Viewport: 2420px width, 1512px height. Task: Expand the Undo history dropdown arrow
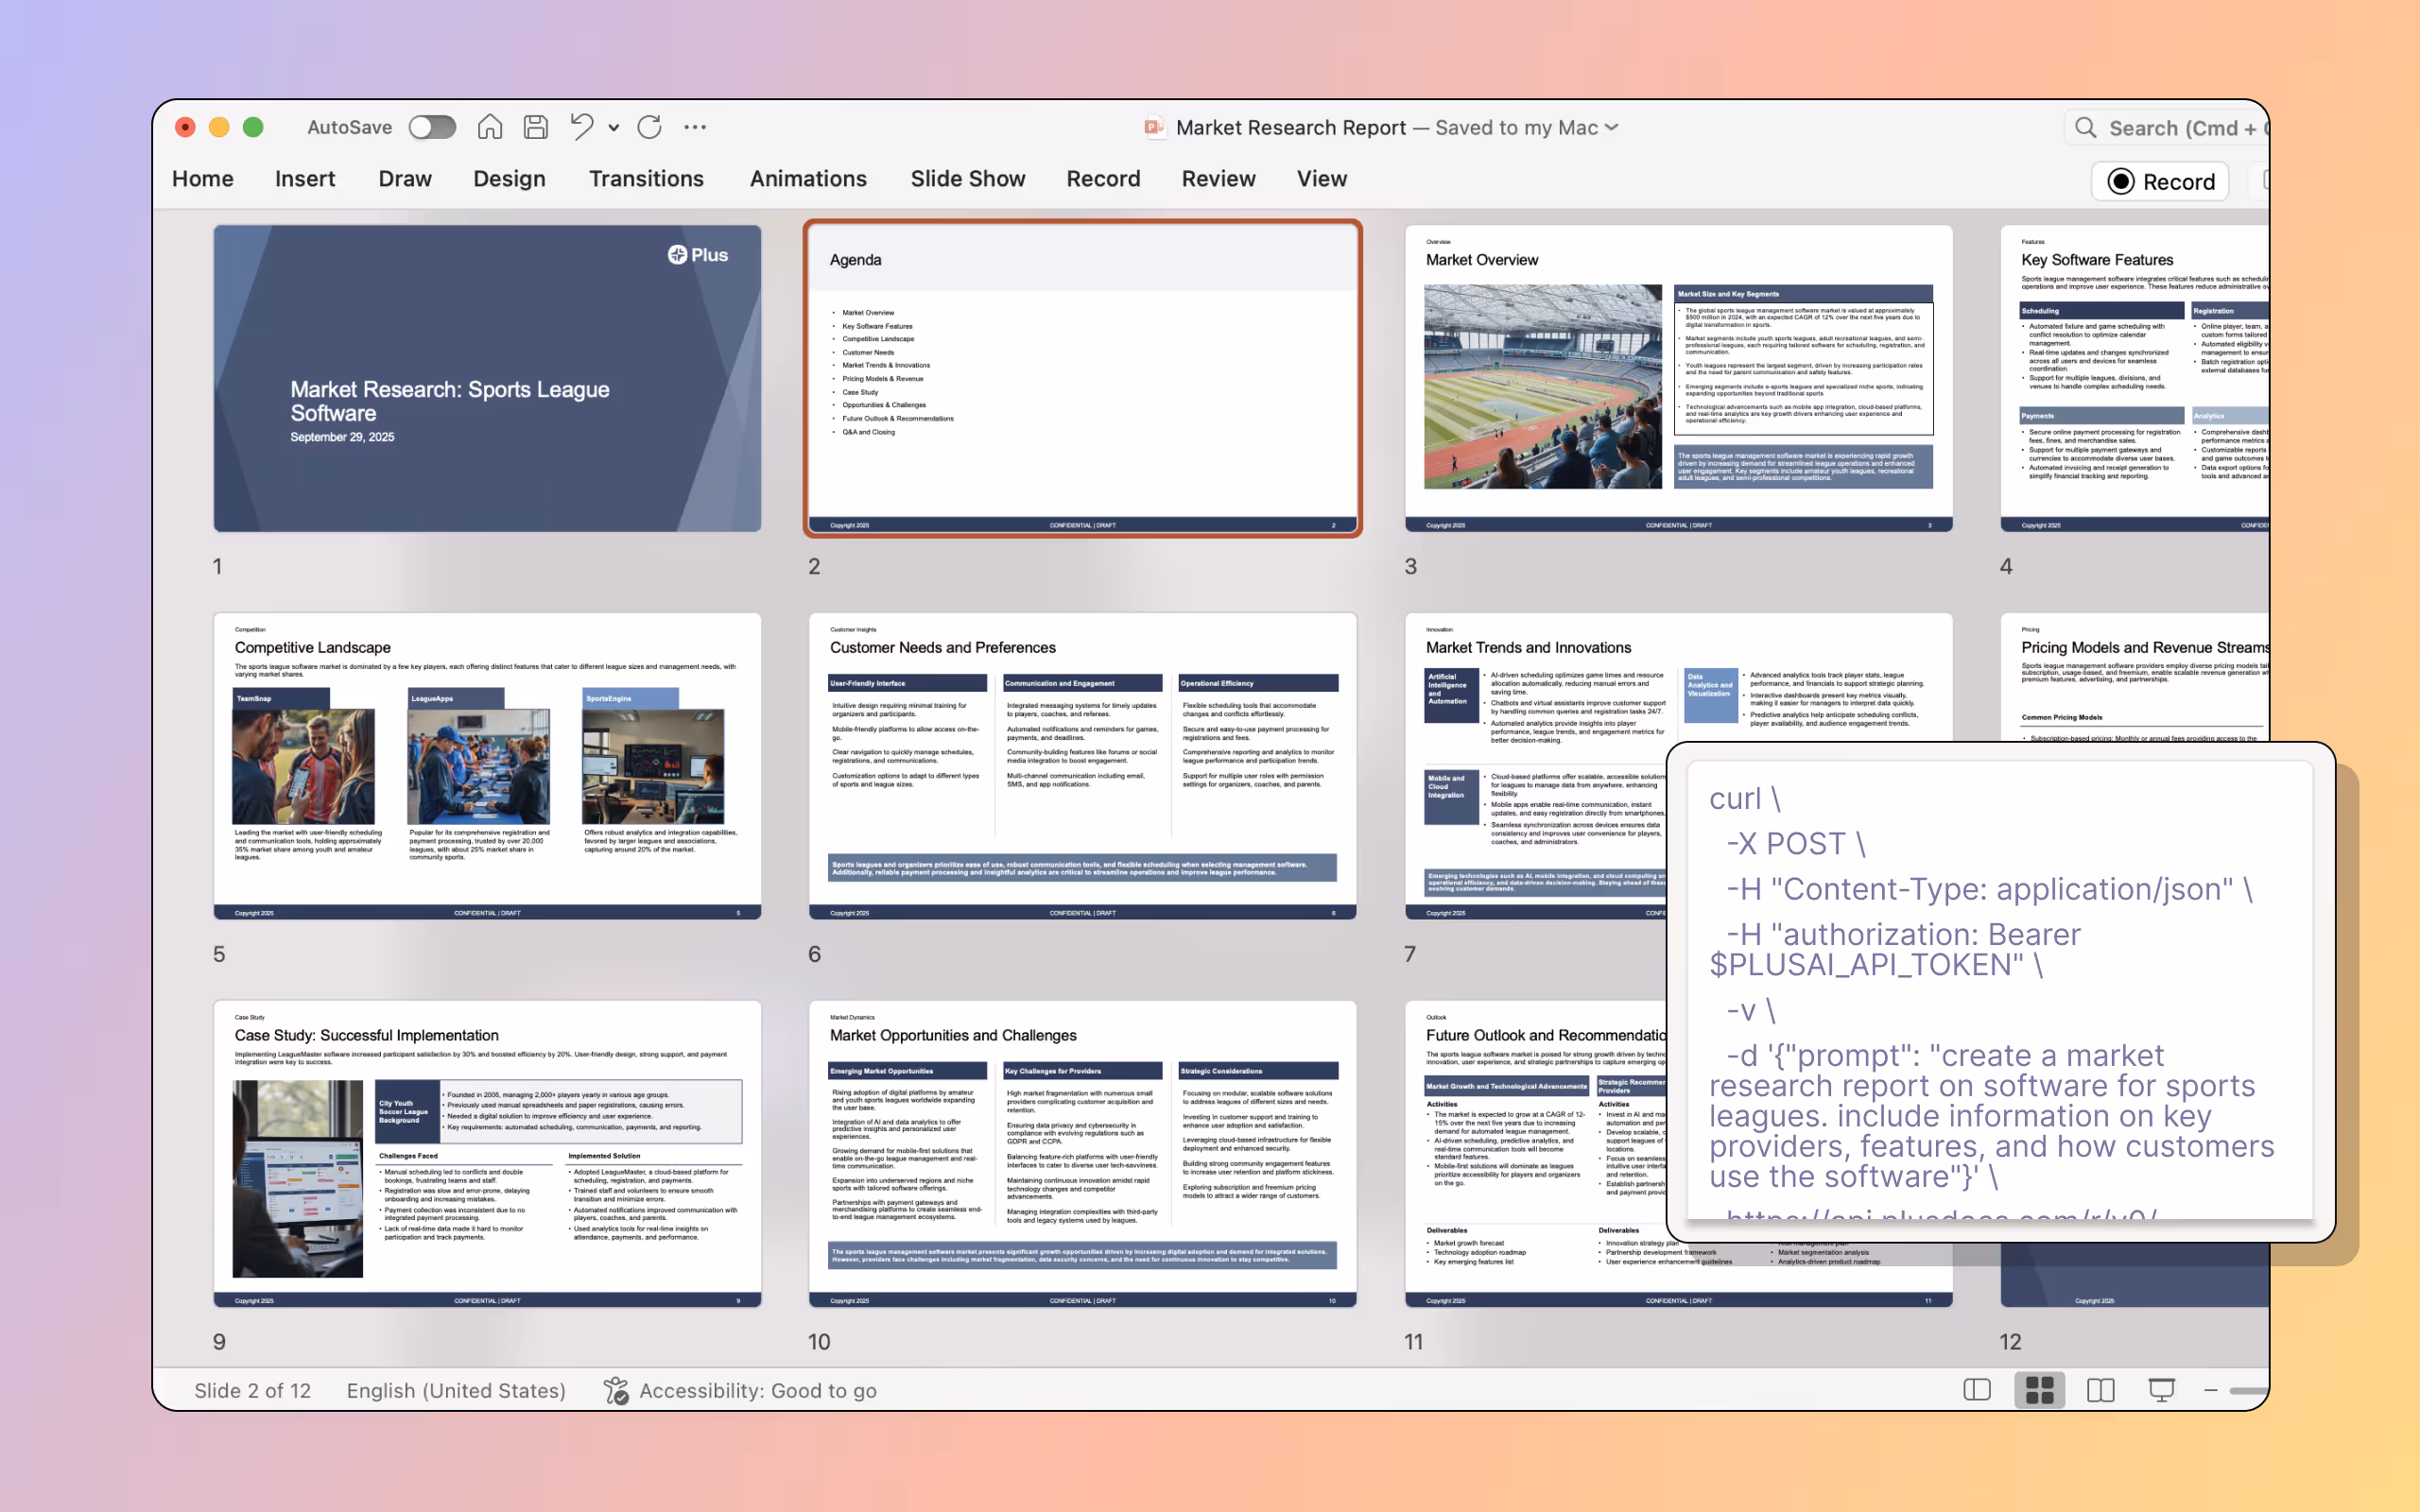click(x=614, y=128)
